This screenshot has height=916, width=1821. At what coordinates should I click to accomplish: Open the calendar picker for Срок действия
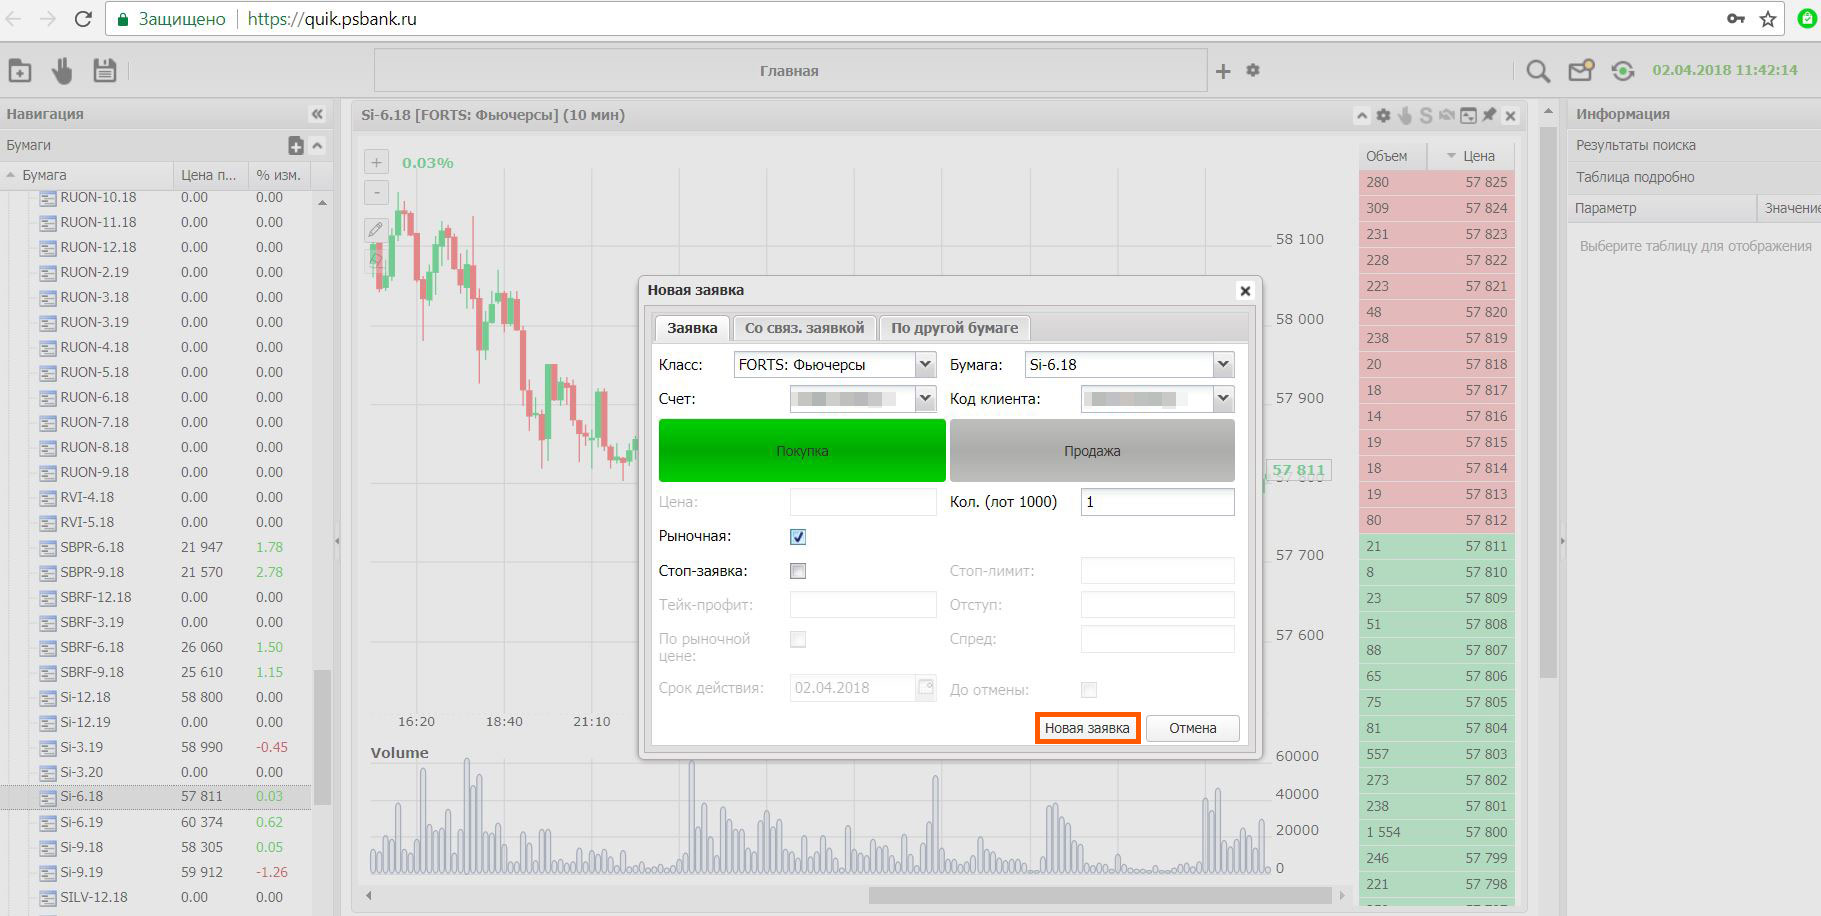coord(926,688)
